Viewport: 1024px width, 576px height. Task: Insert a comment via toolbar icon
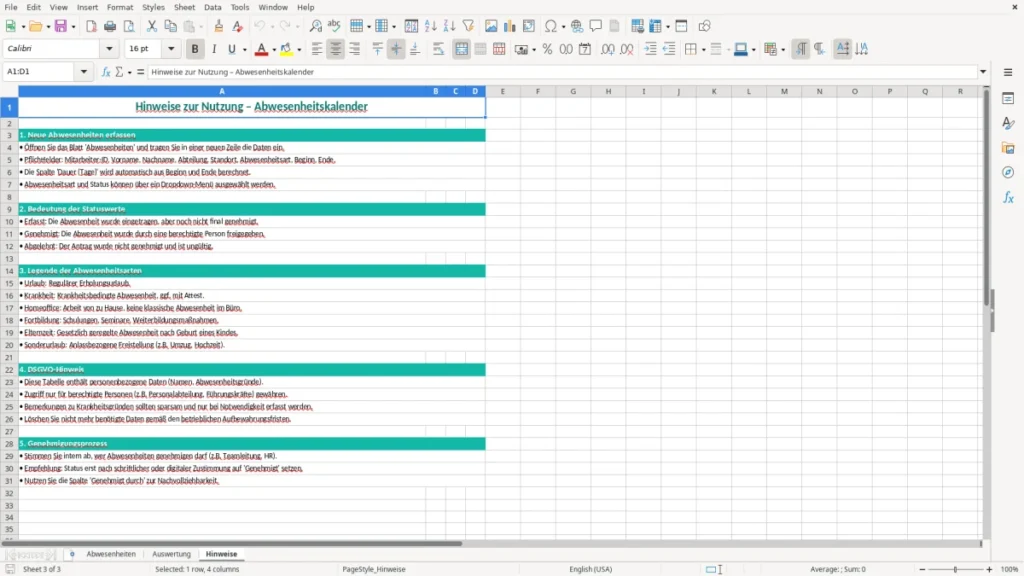(596, 26)
